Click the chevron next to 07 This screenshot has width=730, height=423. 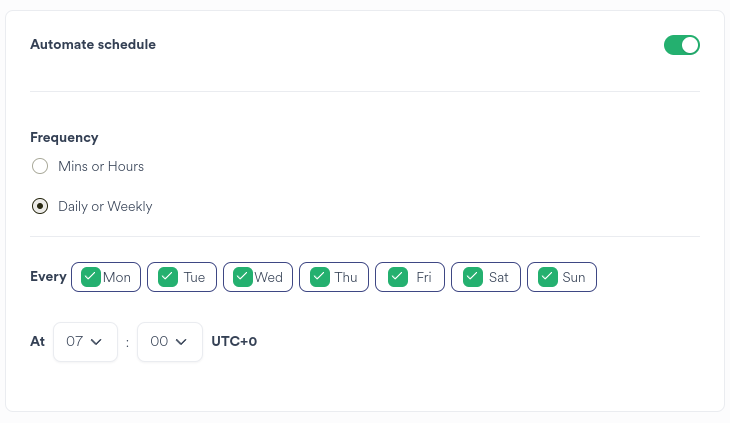97,342
